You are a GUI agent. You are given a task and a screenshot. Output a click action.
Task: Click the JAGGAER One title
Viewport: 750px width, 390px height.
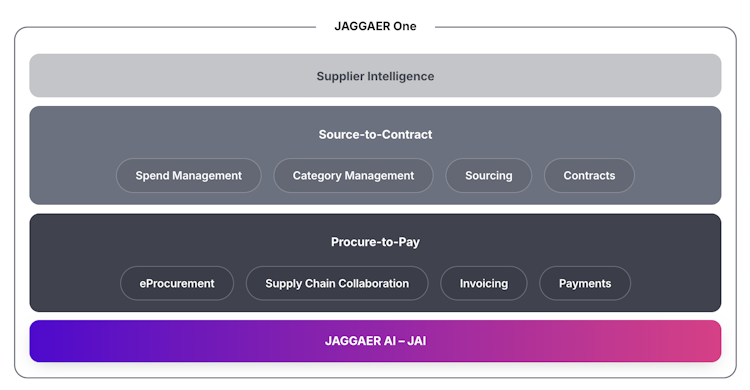375,26
